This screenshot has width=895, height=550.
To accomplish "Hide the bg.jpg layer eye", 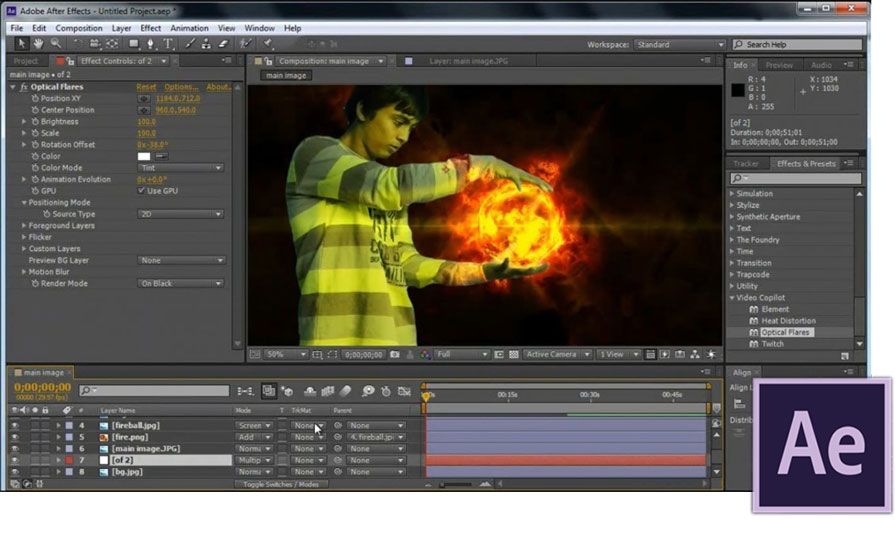I will point(14,472).
